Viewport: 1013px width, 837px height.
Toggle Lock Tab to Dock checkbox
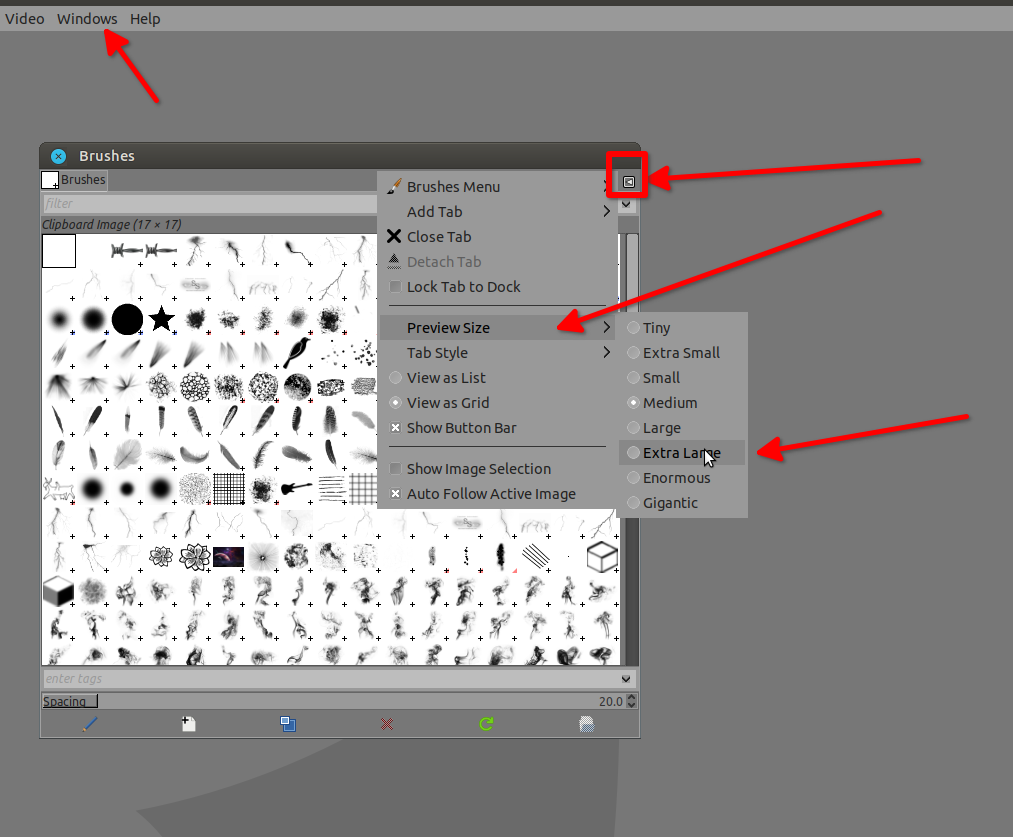click(498, 287)
